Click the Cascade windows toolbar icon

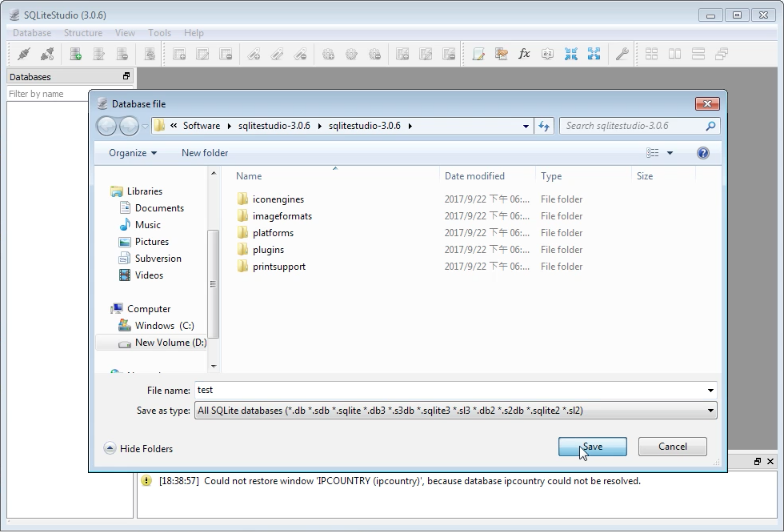[722, 54]
